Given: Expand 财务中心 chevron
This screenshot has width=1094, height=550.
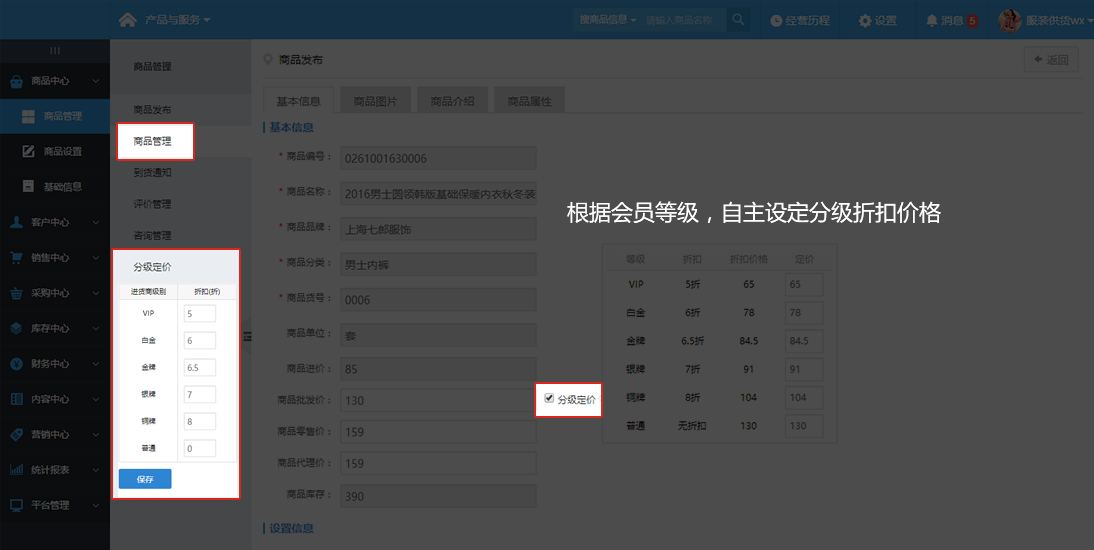Looking at the screenshot, I should (96, 364).
